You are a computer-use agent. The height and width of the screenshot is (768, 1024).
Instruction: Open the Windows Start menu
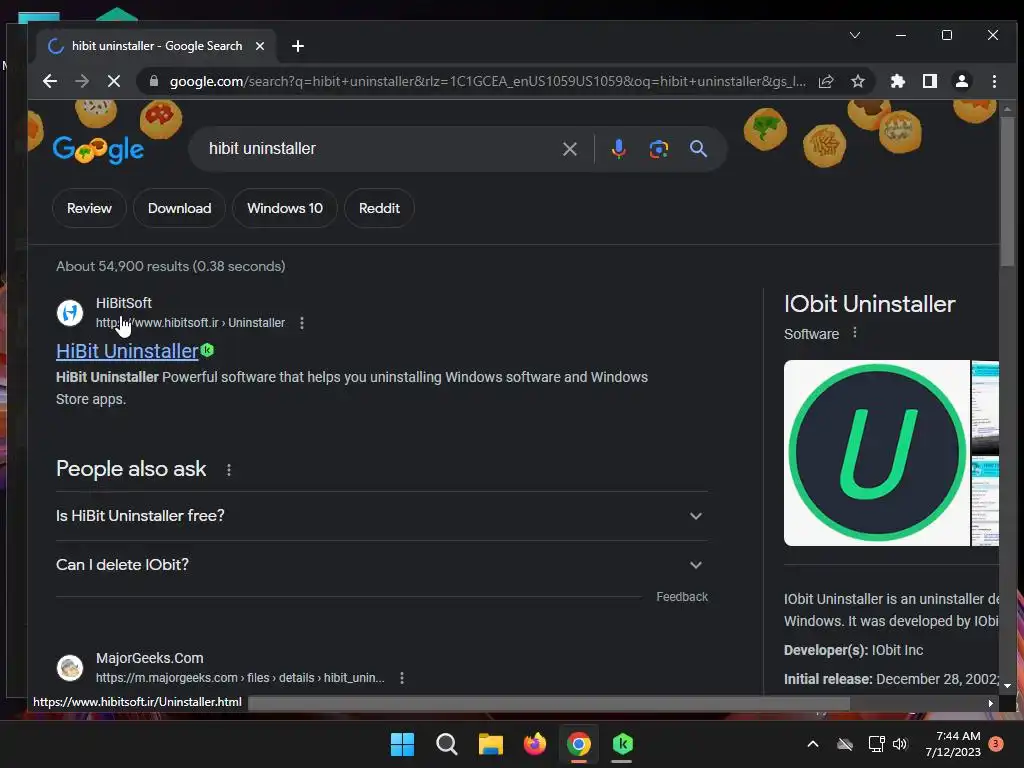tap(402, 744)
